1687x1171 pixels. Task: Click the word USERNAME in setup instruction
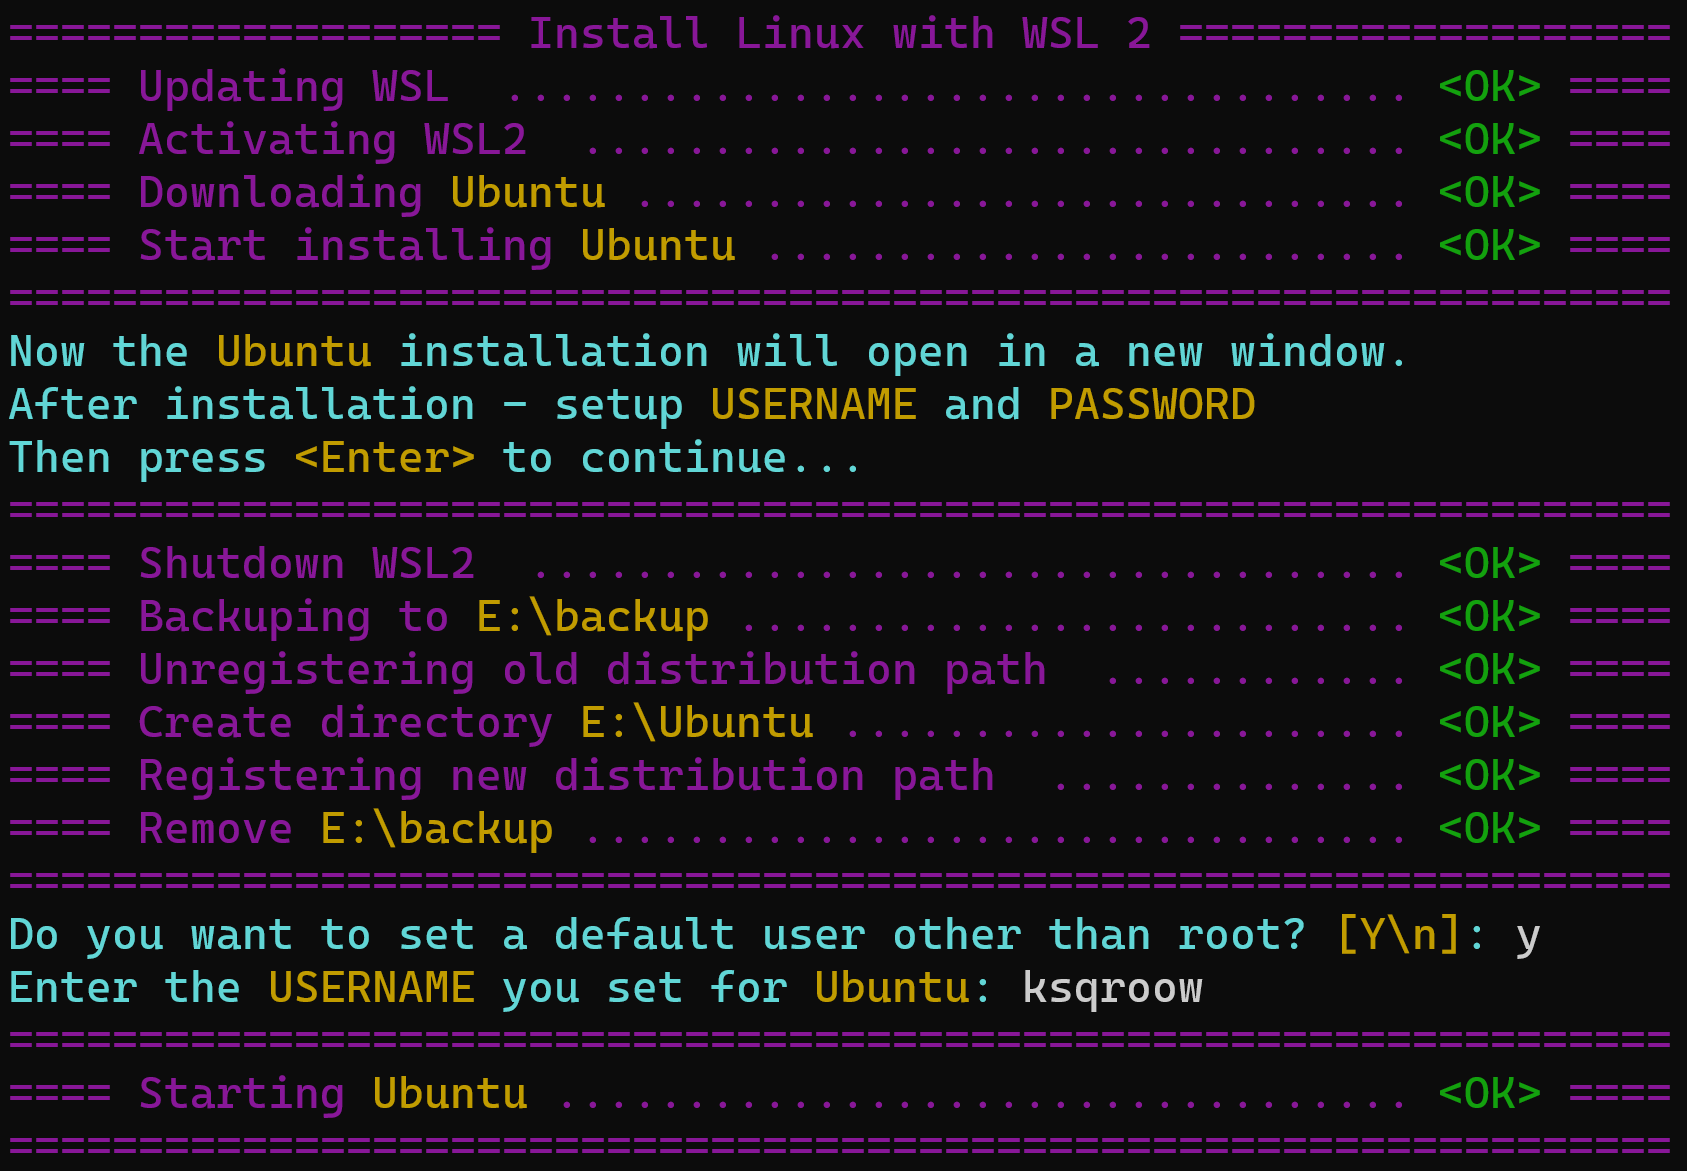[x=812, y=405]
